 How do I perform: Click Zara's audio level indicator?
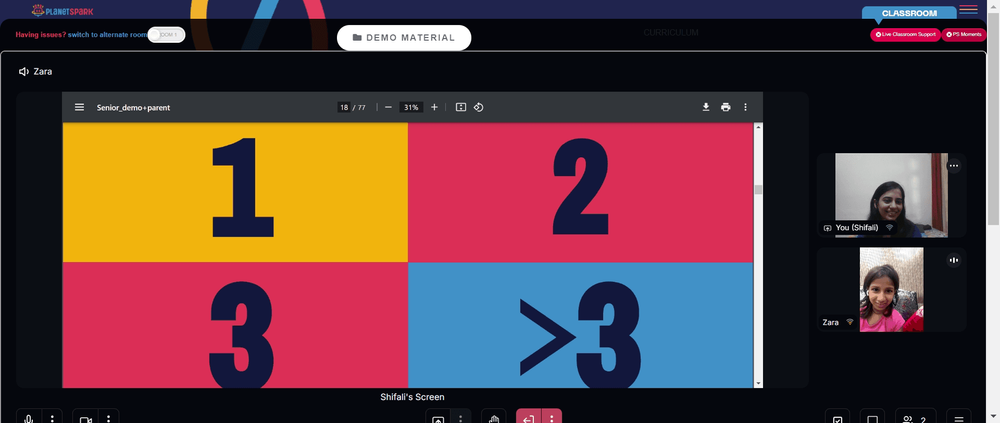pyautogui.click(x=953, y=260)
